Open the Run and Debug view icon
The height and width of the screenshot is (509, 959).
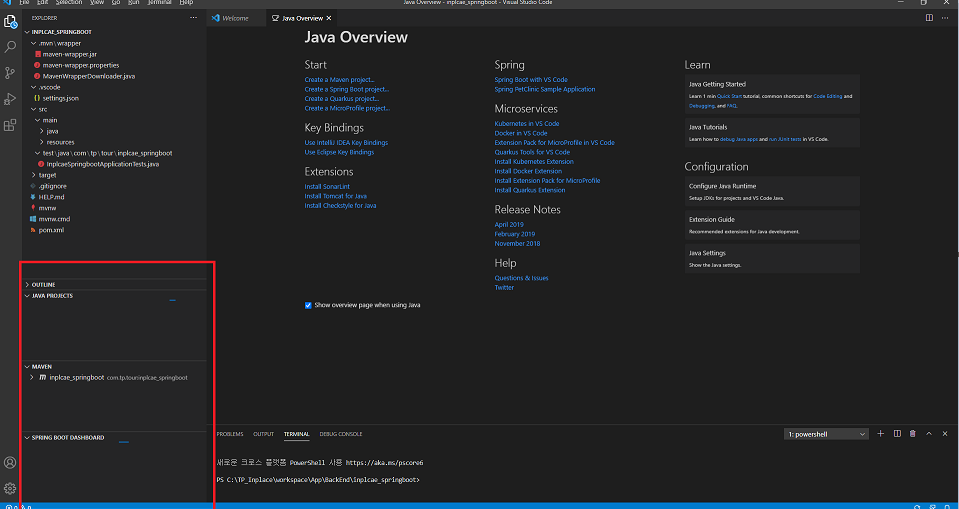[x=10, y=99]
